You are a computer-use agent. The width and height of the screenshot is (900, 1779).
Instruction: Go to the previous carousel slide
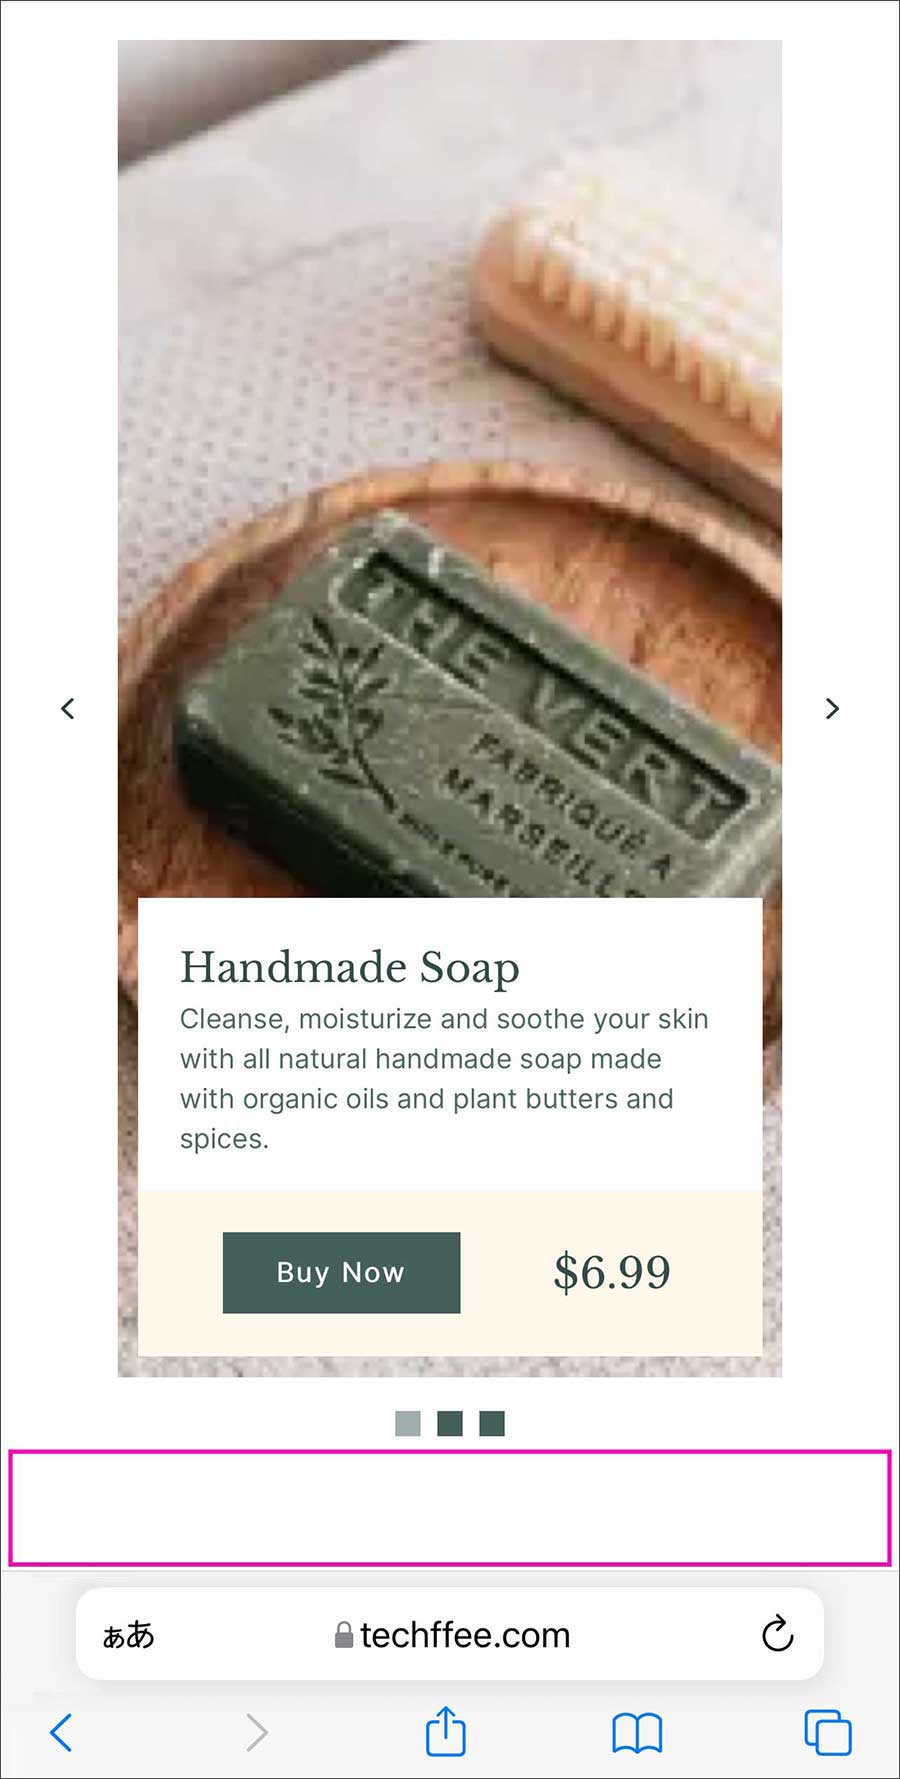pyautogui.click(x=68, y=708)
